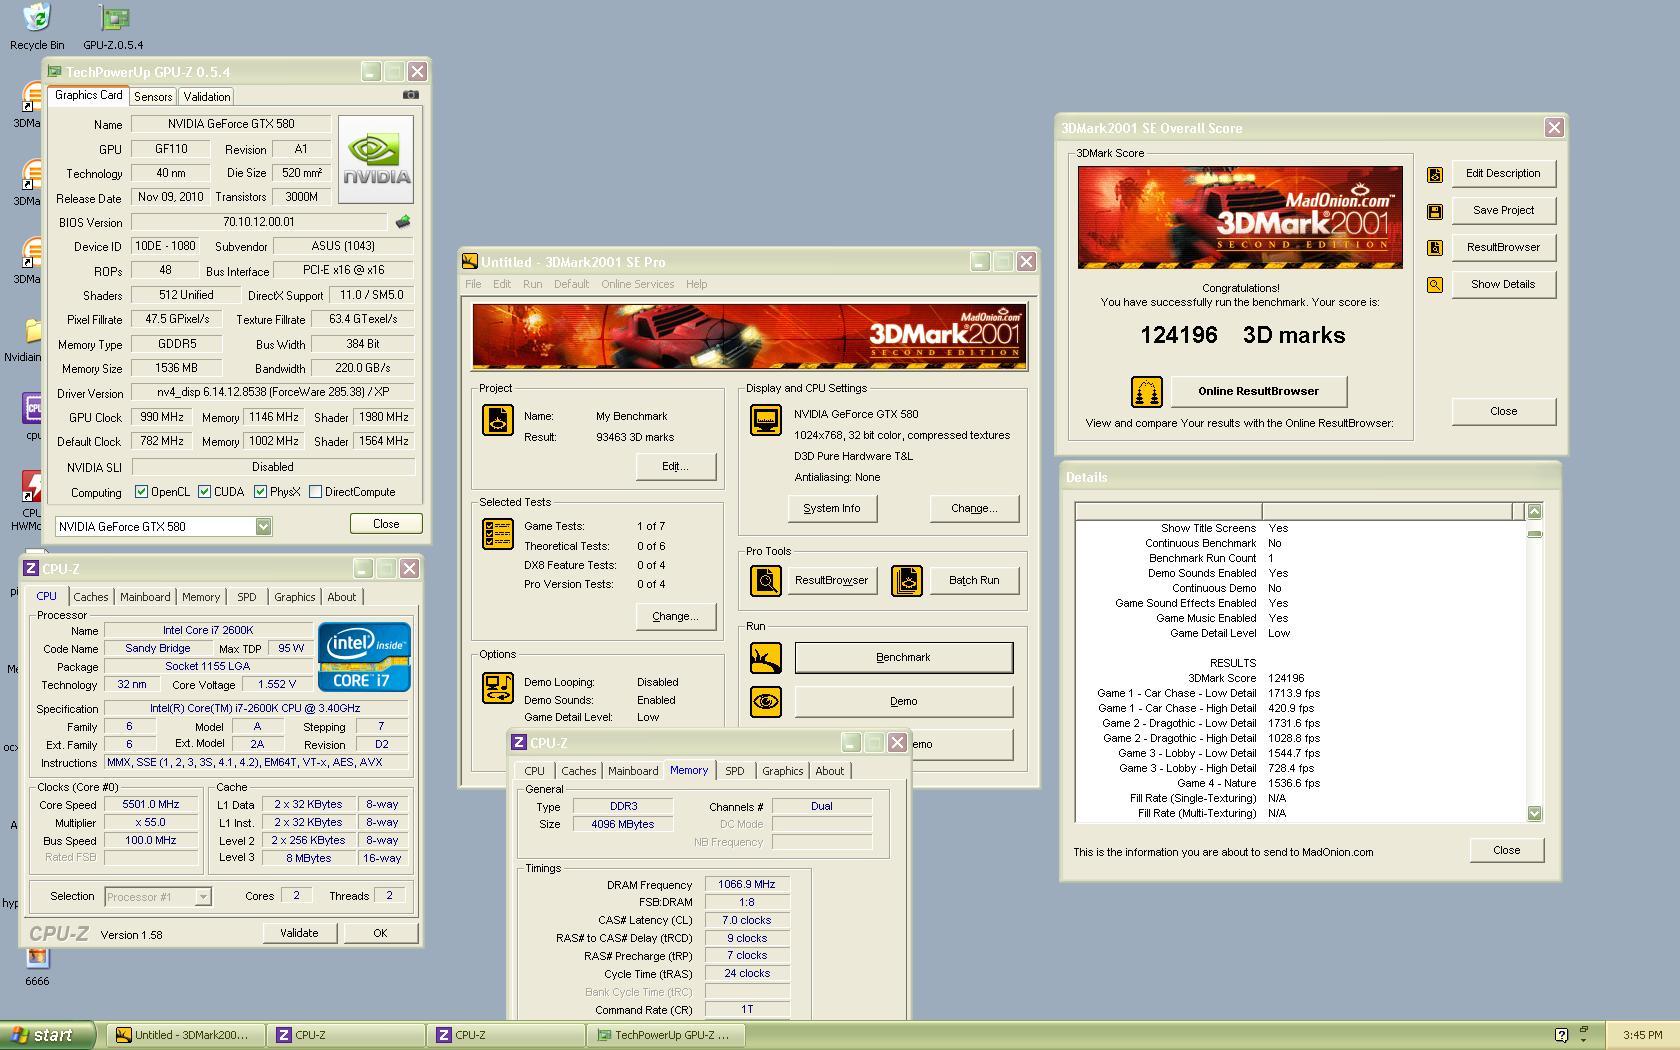Click the Batch Run icon in Pro Tools
Viewport: 1680px width, 1050px height.
coord(907,580)
